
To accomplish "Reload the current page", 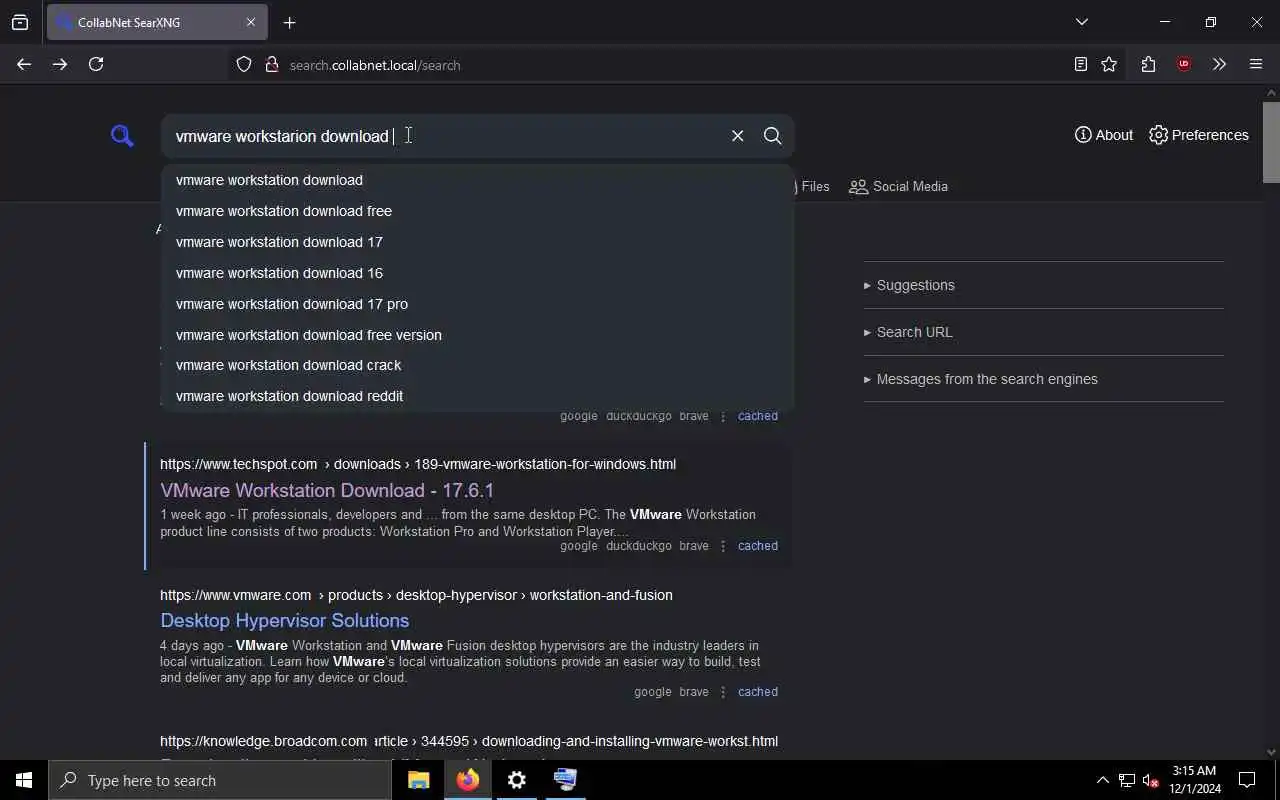I will pos(96,64).
